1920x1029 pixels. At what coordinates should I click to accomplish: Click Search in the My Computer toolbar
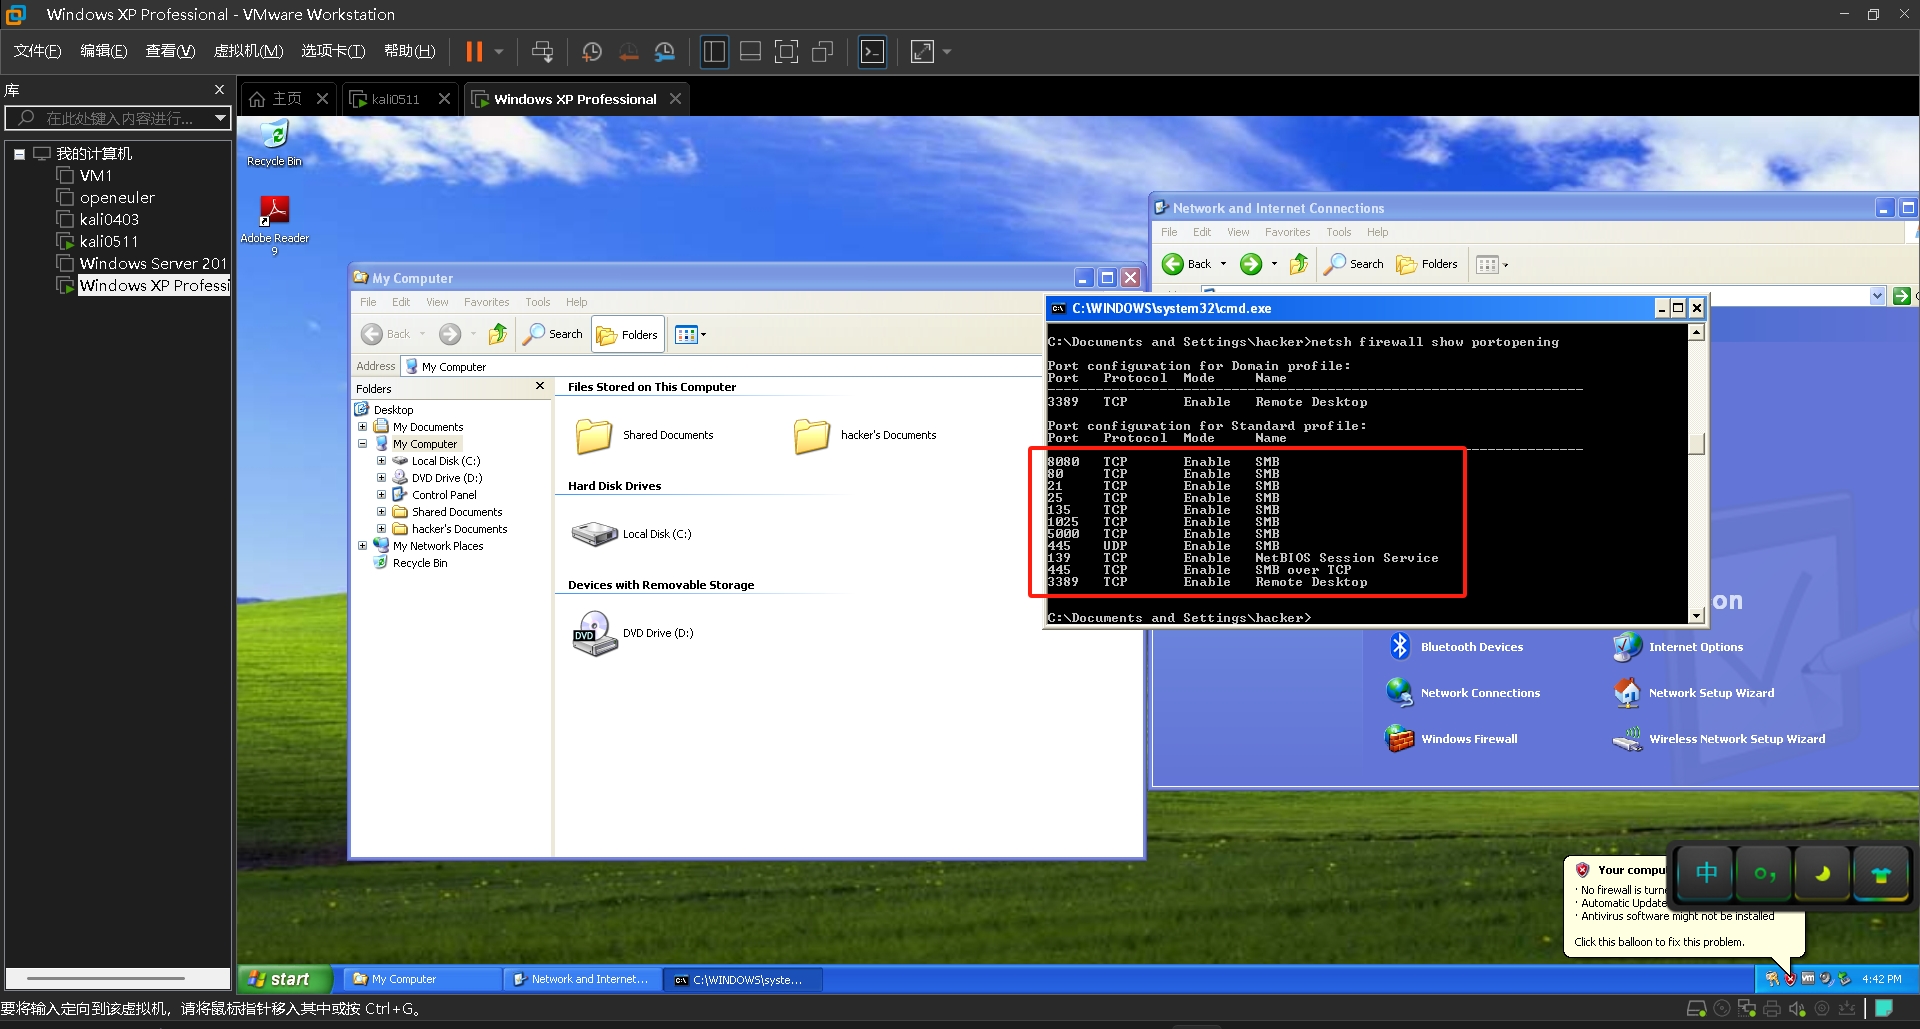(553, 334)
